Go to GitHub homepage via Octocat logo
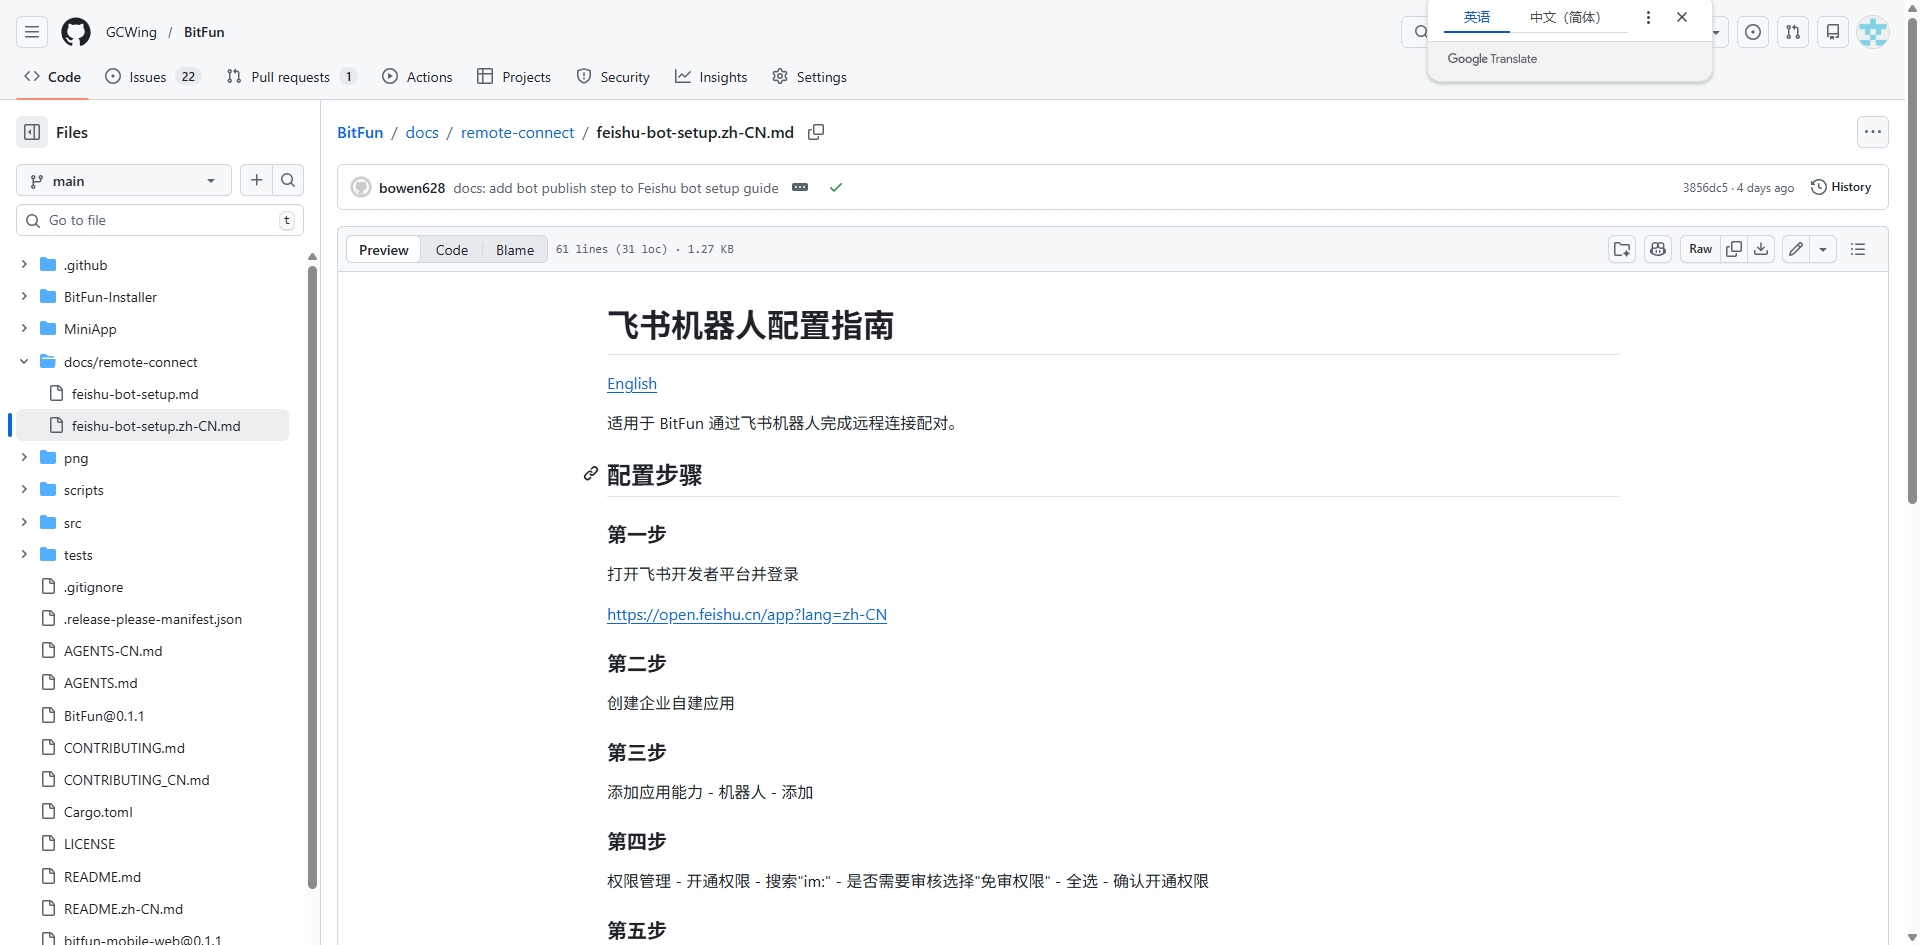The image size is (1920, 945). (x=76, y=32)
